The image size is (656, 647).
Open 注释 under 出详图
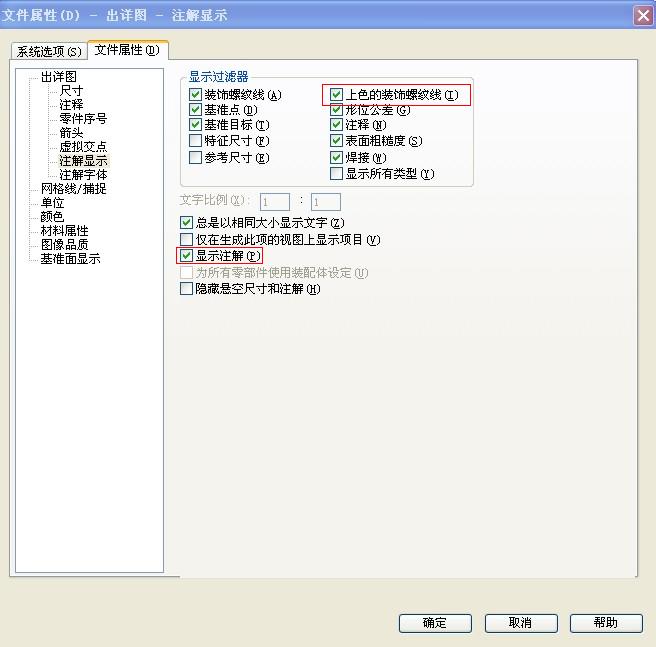[71, 104]
